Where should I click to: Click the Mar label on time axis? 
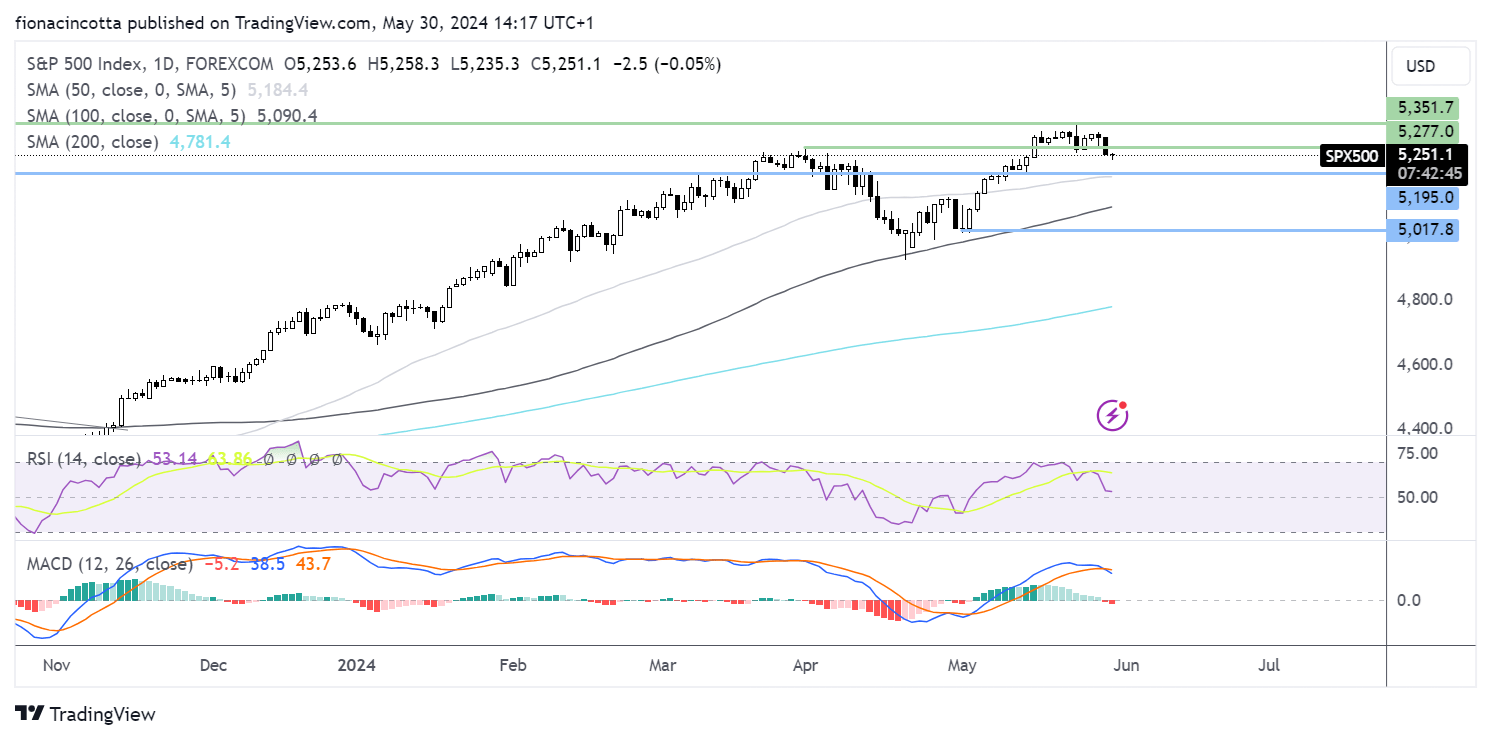click(662, 664)
